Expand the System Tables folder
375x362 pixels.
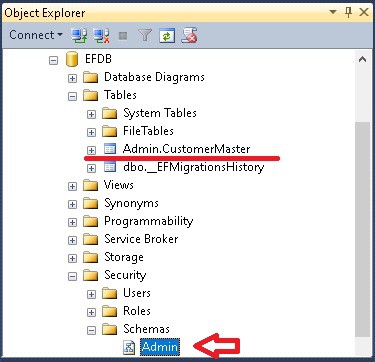[x=91, y=114]
